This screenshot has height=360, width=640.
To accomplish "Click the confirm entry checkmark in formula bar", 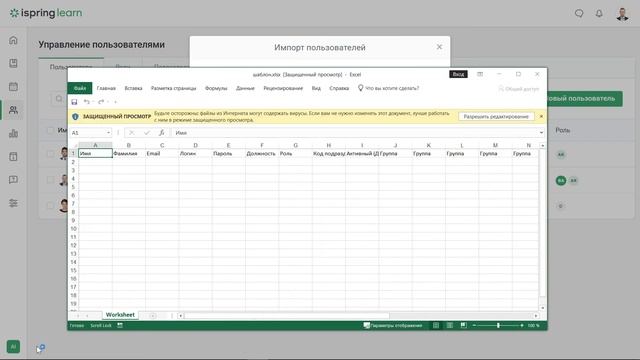I will [147, 133].
